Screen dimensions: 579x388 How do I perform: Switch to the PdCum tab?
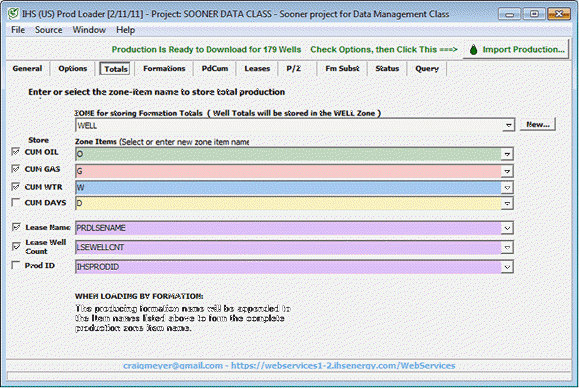click(215, 69)
